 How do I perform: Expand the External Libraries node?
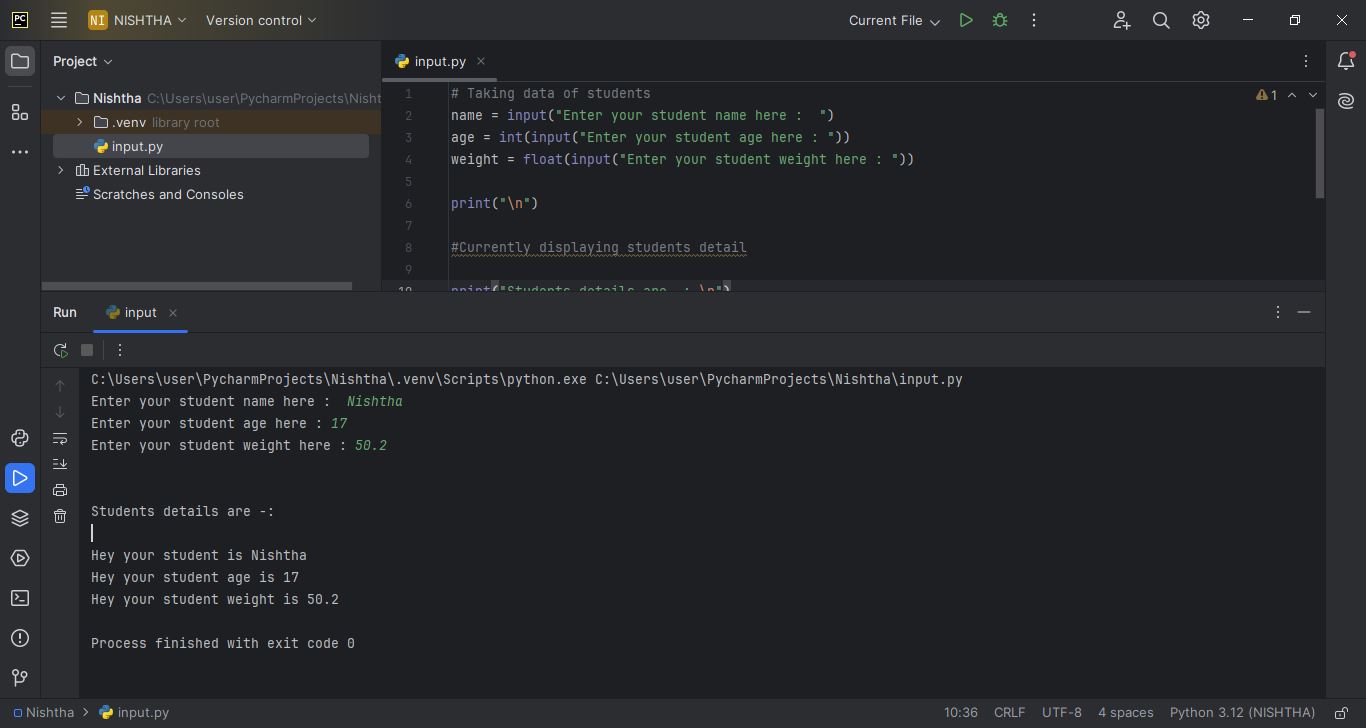61,170
